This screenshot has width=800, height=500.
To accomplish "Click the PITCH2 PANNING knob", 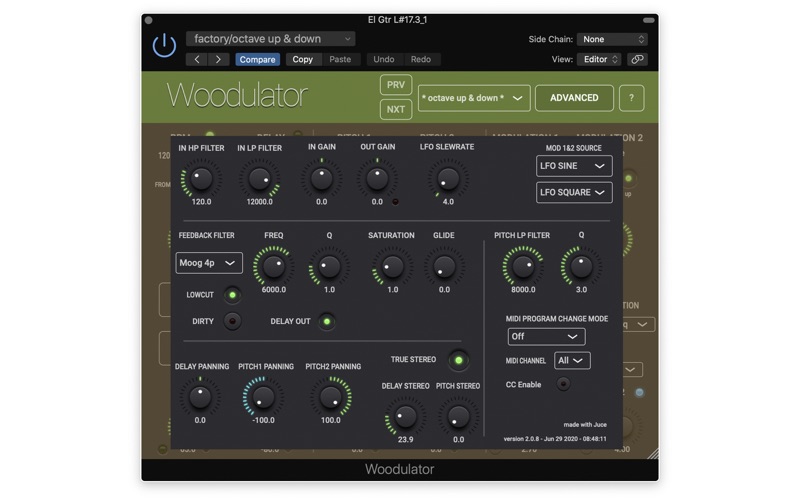I will point(331,397).
